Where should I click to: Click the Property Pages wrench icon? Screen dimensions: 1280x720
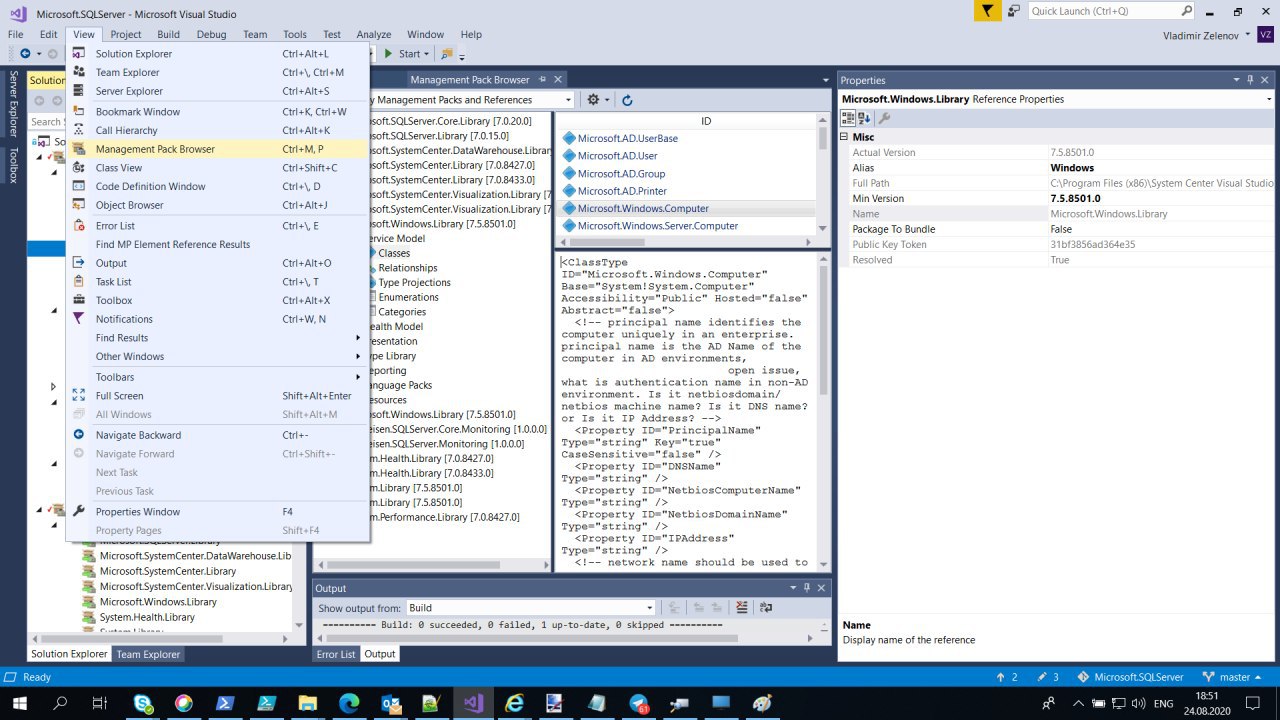pos(884,118)
